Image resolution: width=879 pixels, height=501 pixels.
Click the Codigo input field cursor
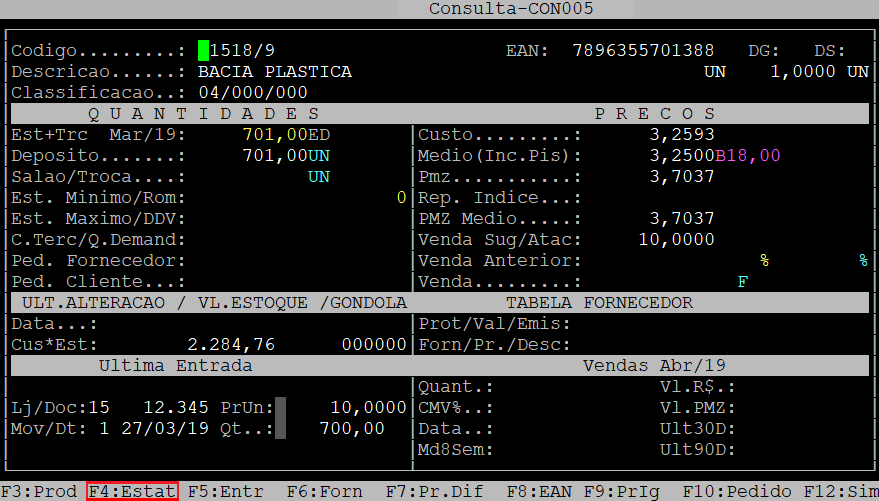[203, 50]
